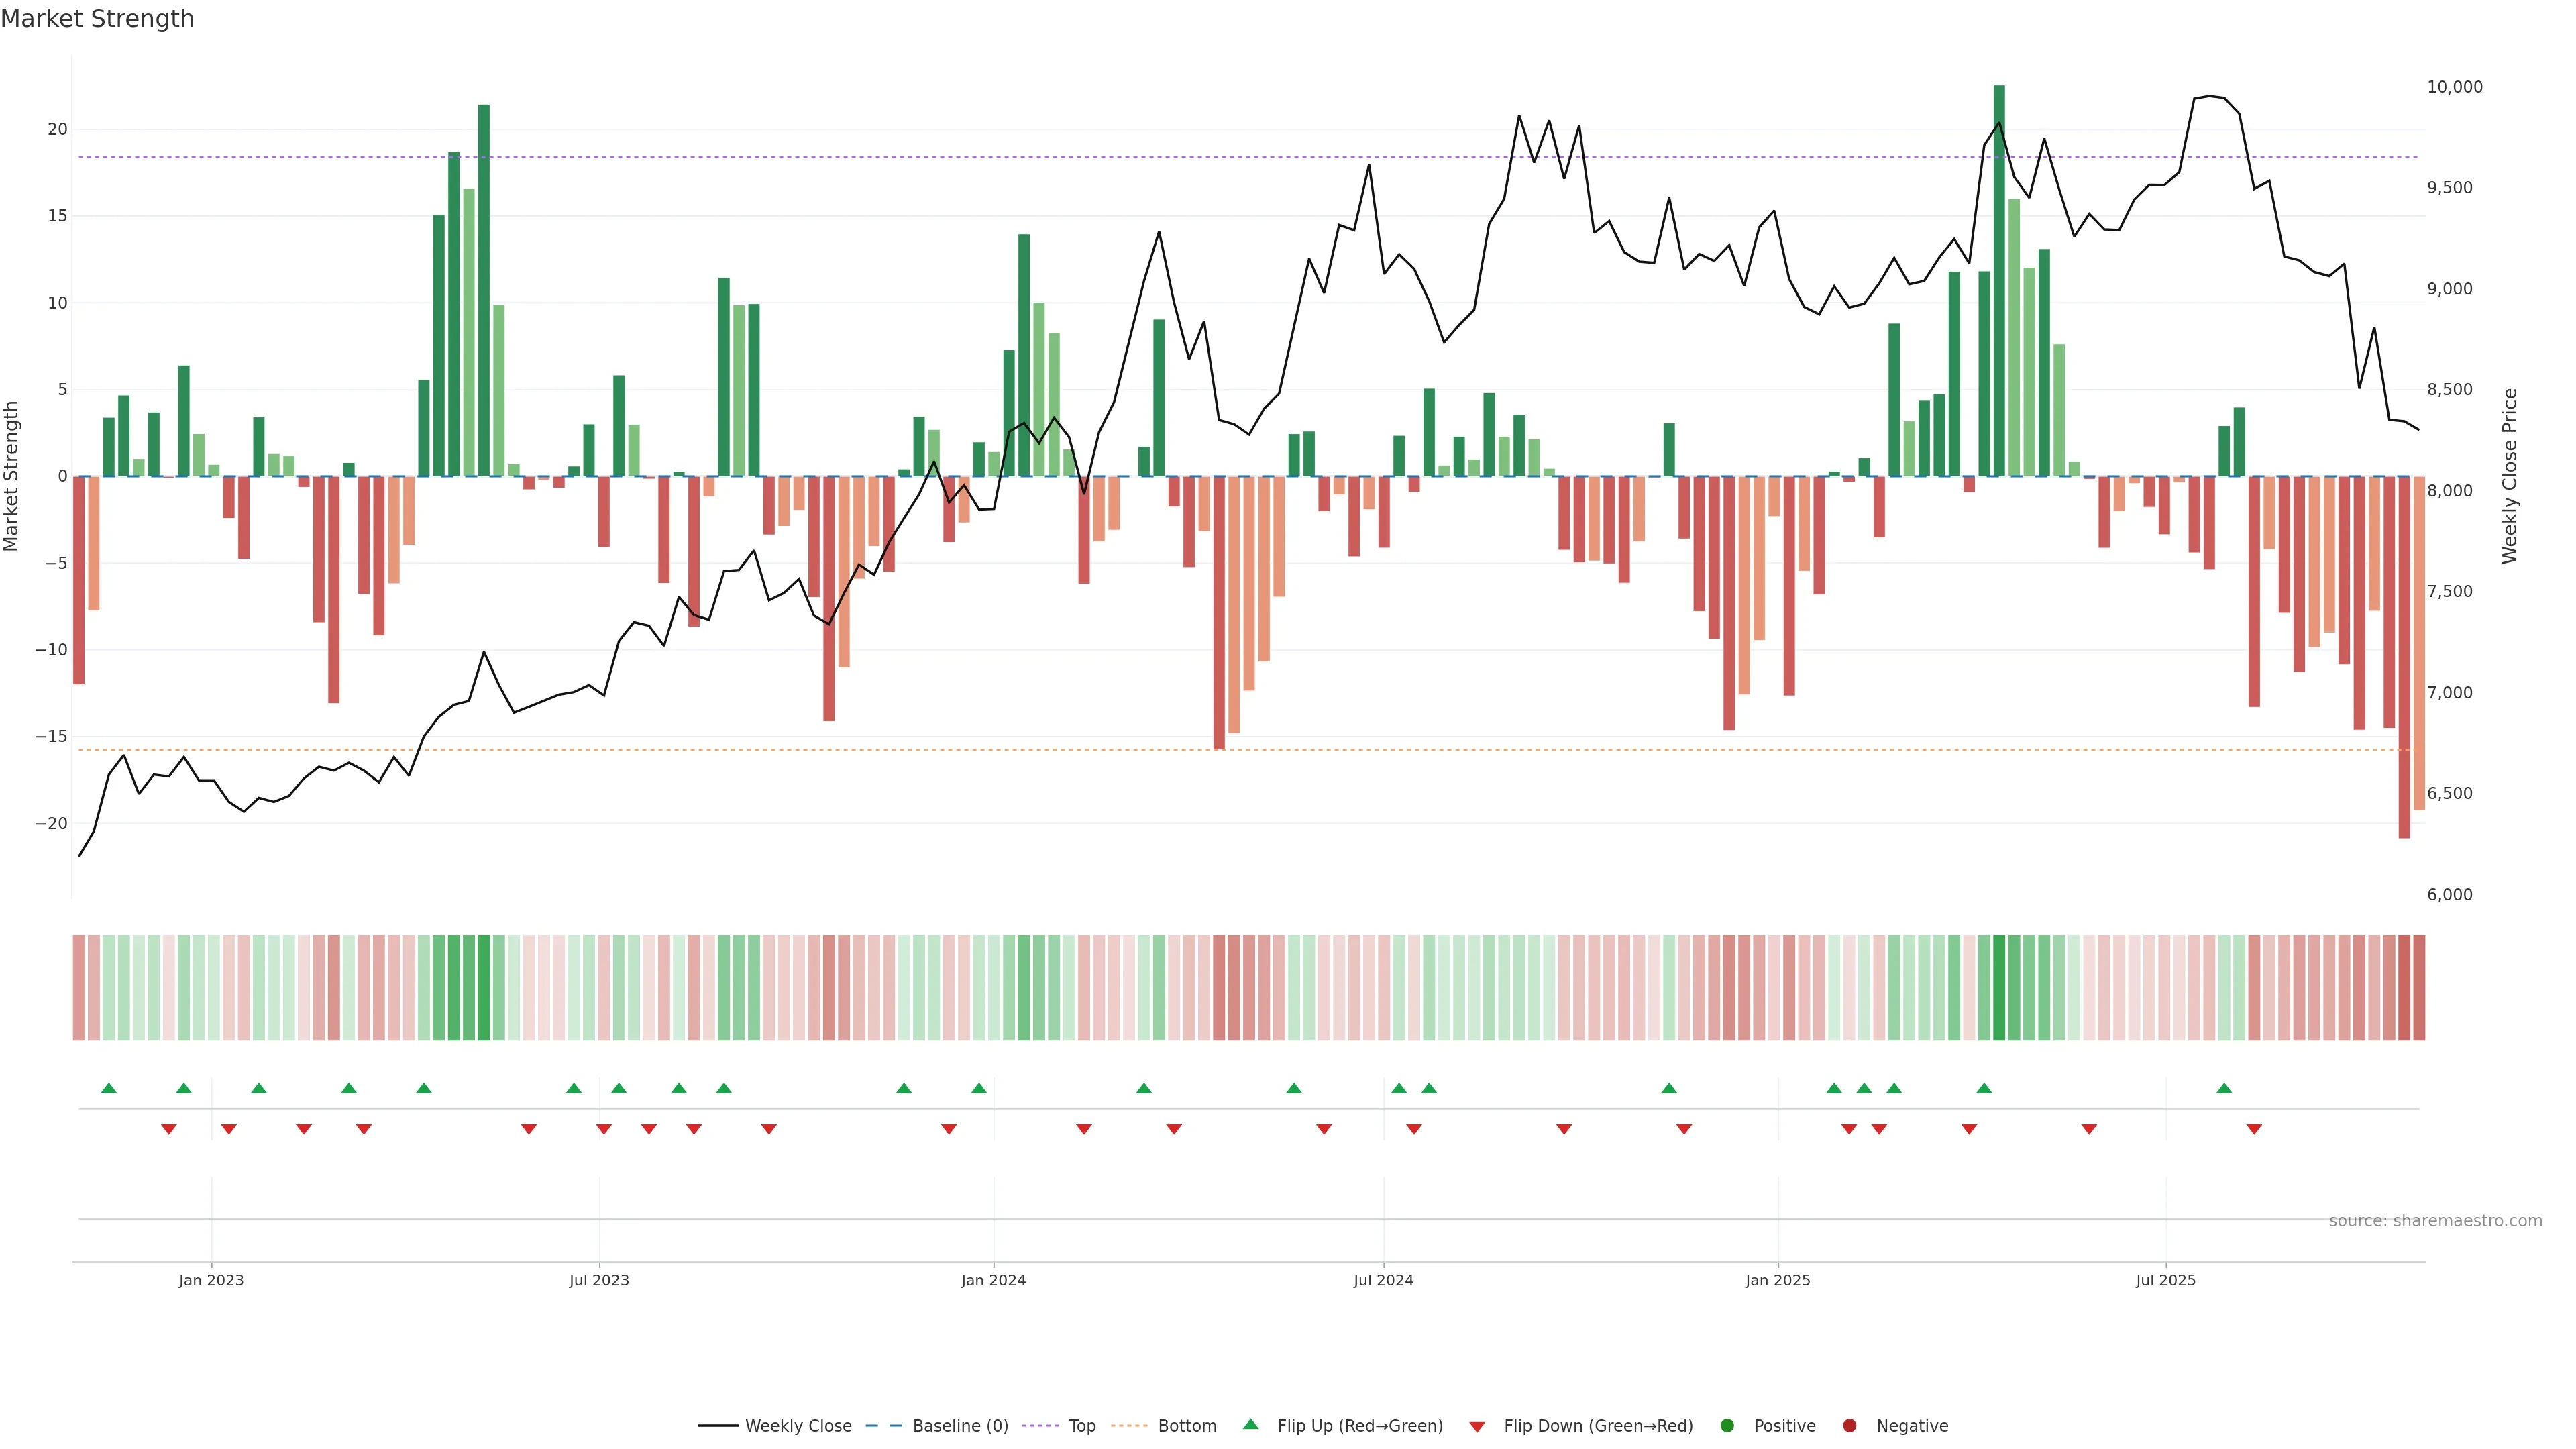Click the darkest red heatmap cell at far right
Viewport: 2576px width, 1449px height.
(x=2404, y=987)
